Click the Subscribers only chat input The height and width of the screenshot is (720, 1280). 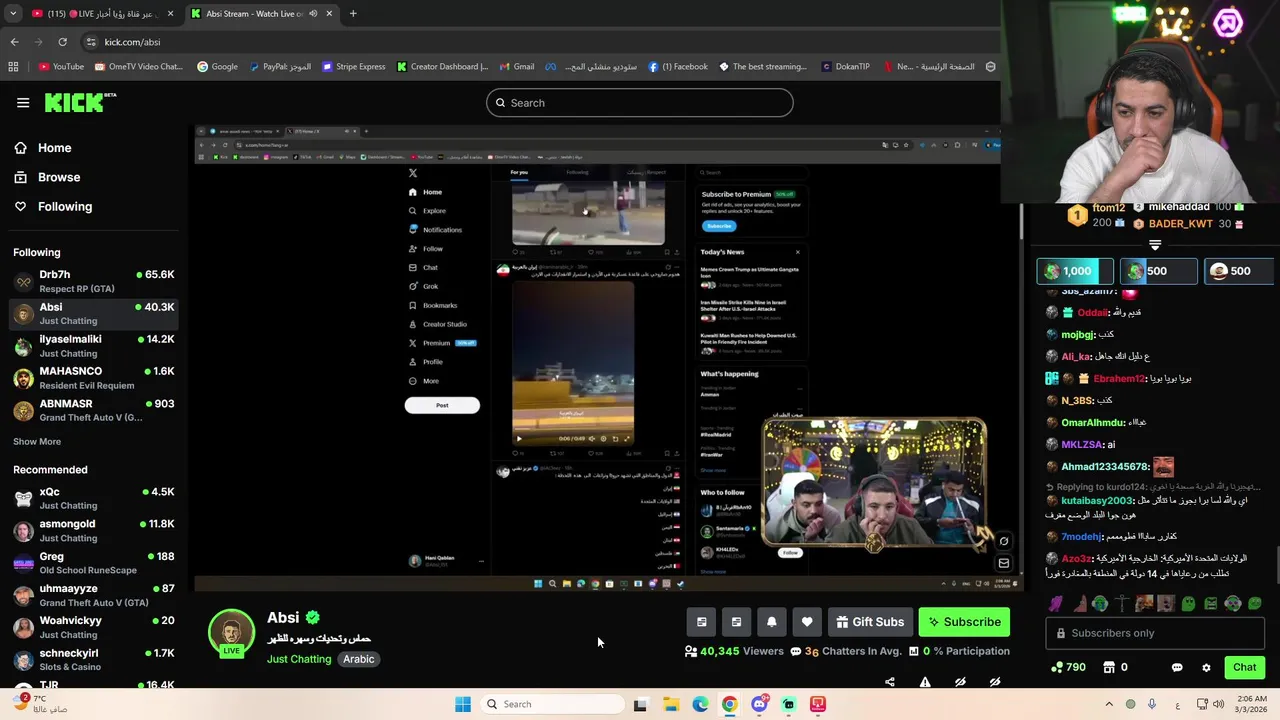(x=1155, y=633)
